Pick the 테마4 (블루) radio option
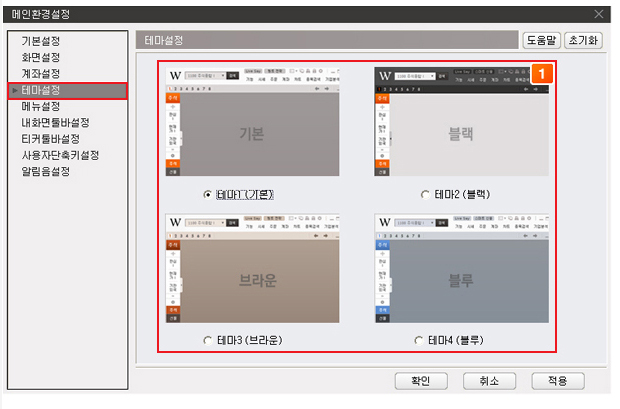Viewport: 620px width, 409px height. click(420, 340)
